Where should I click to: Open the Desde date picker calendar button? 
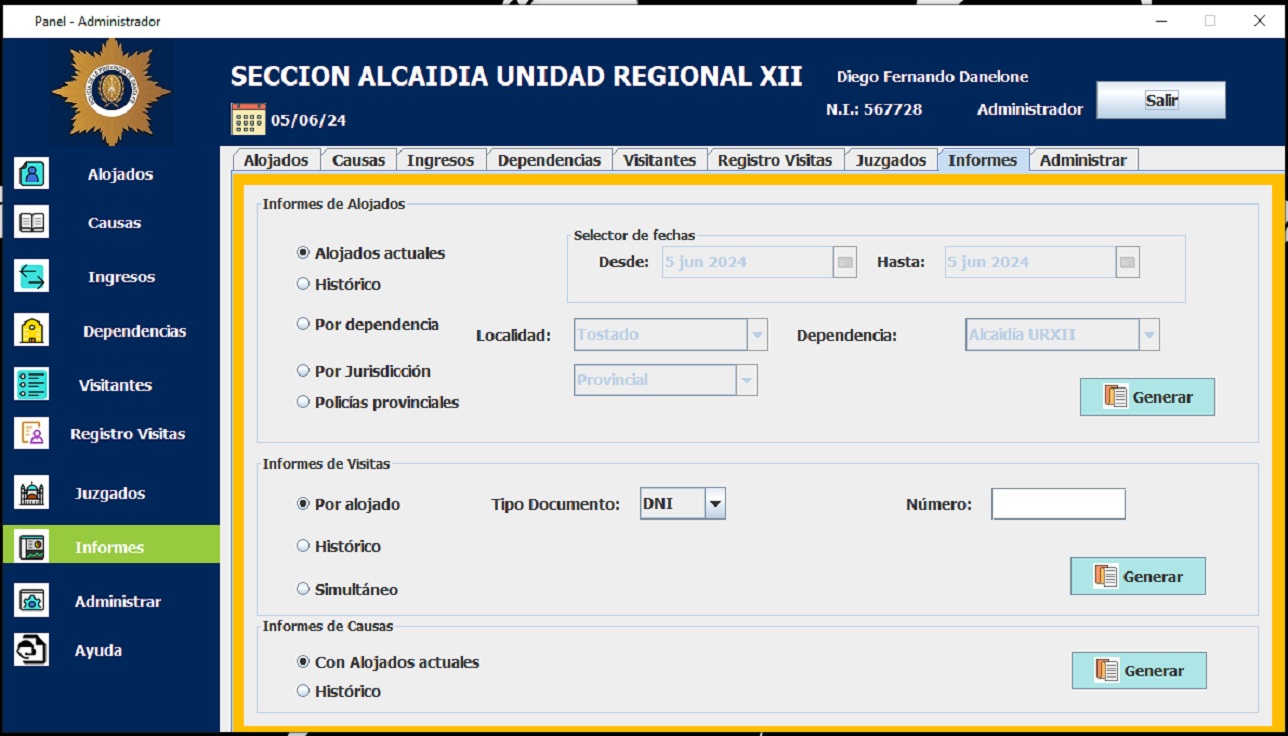(845, 262)
